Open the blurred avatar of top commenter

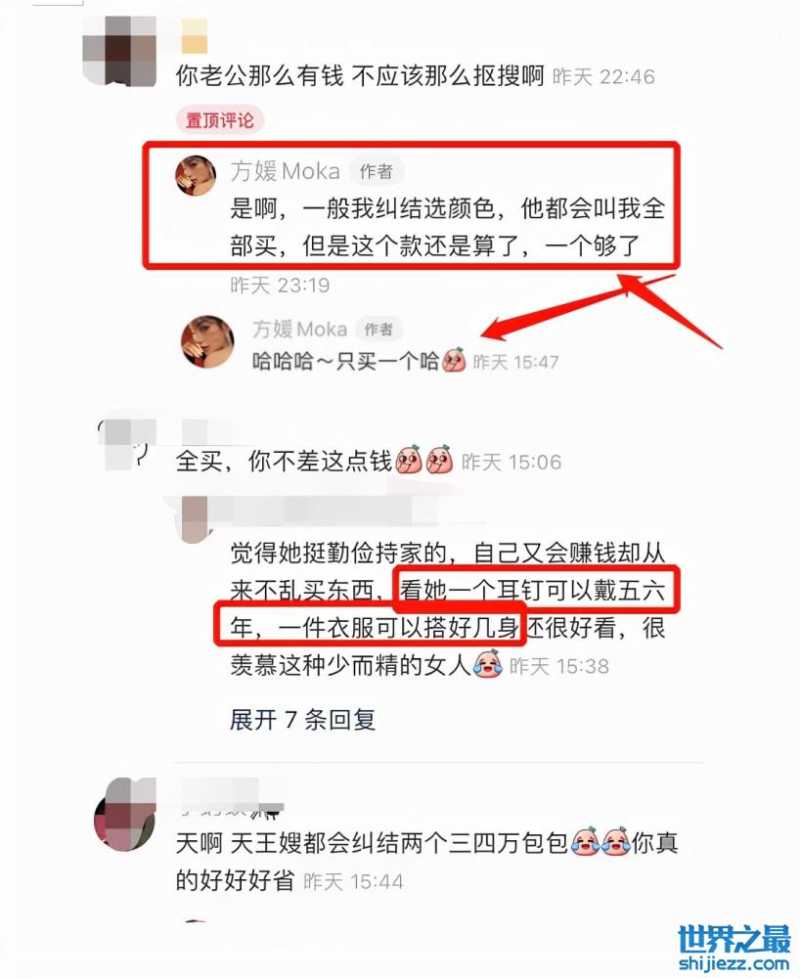[x=119, y=51]
